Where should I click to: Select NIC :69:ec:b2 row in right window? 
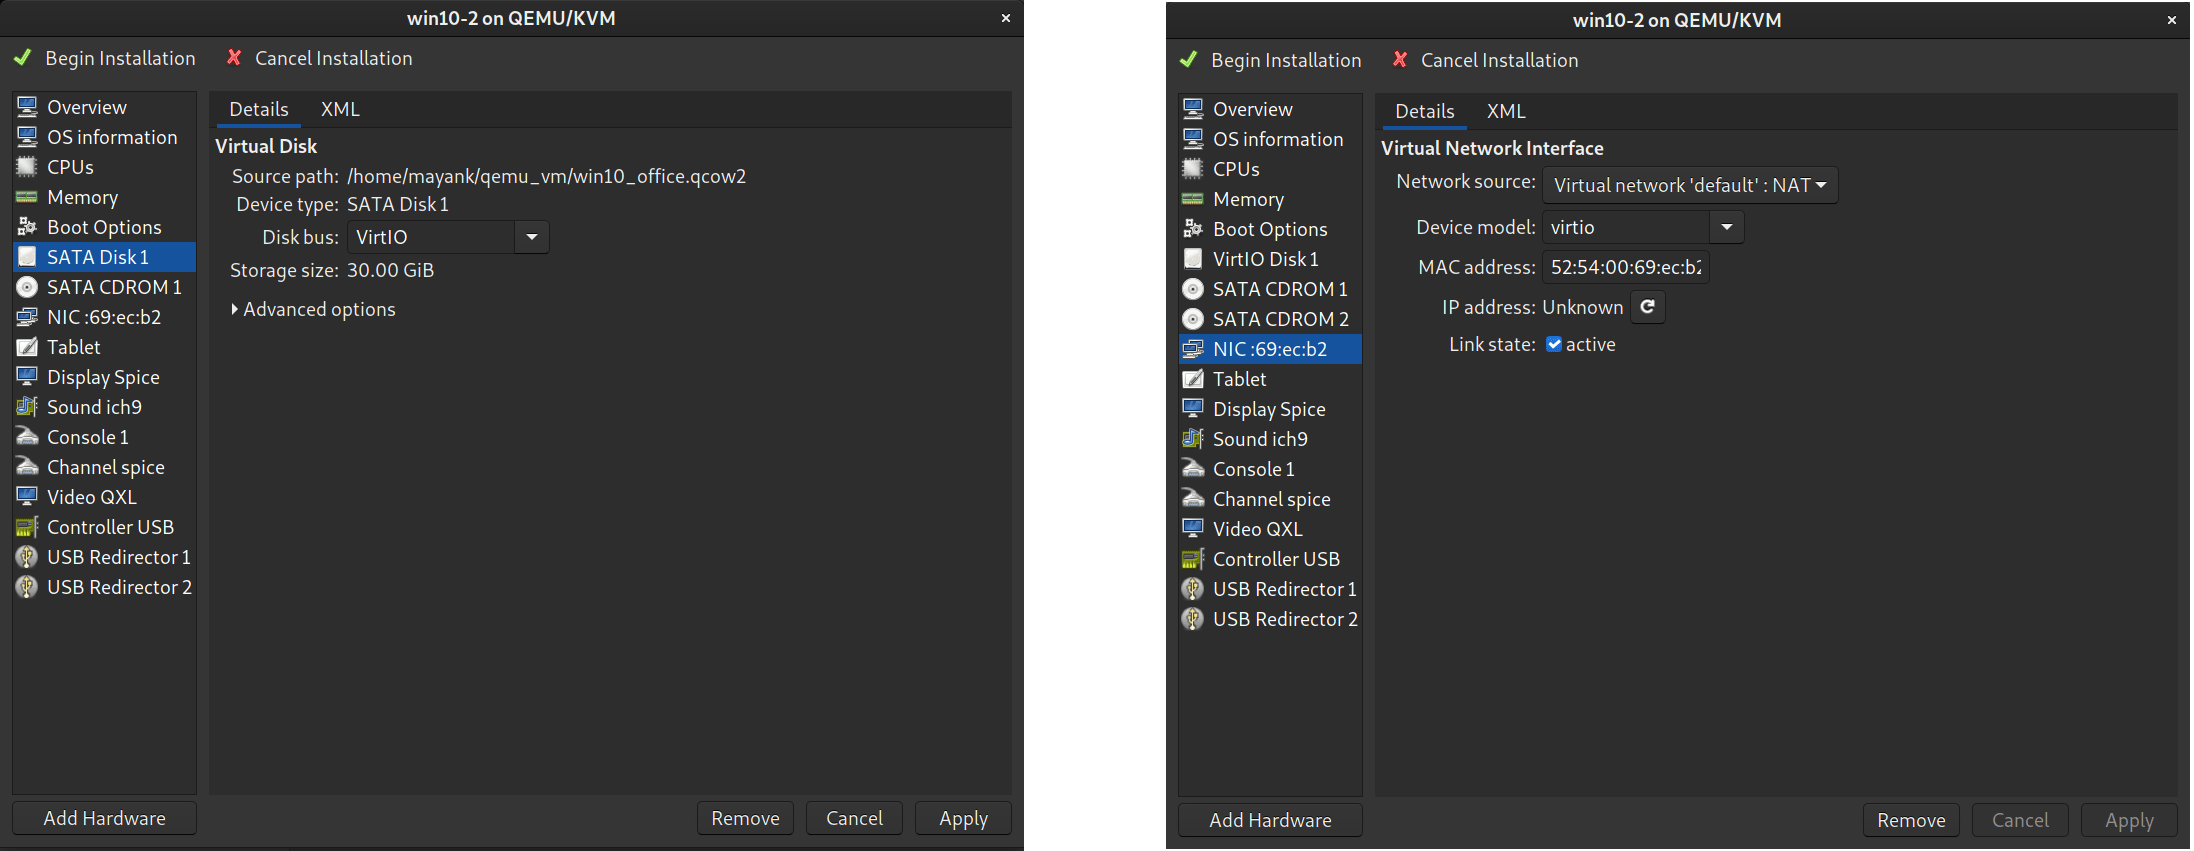click(1270, 349)
